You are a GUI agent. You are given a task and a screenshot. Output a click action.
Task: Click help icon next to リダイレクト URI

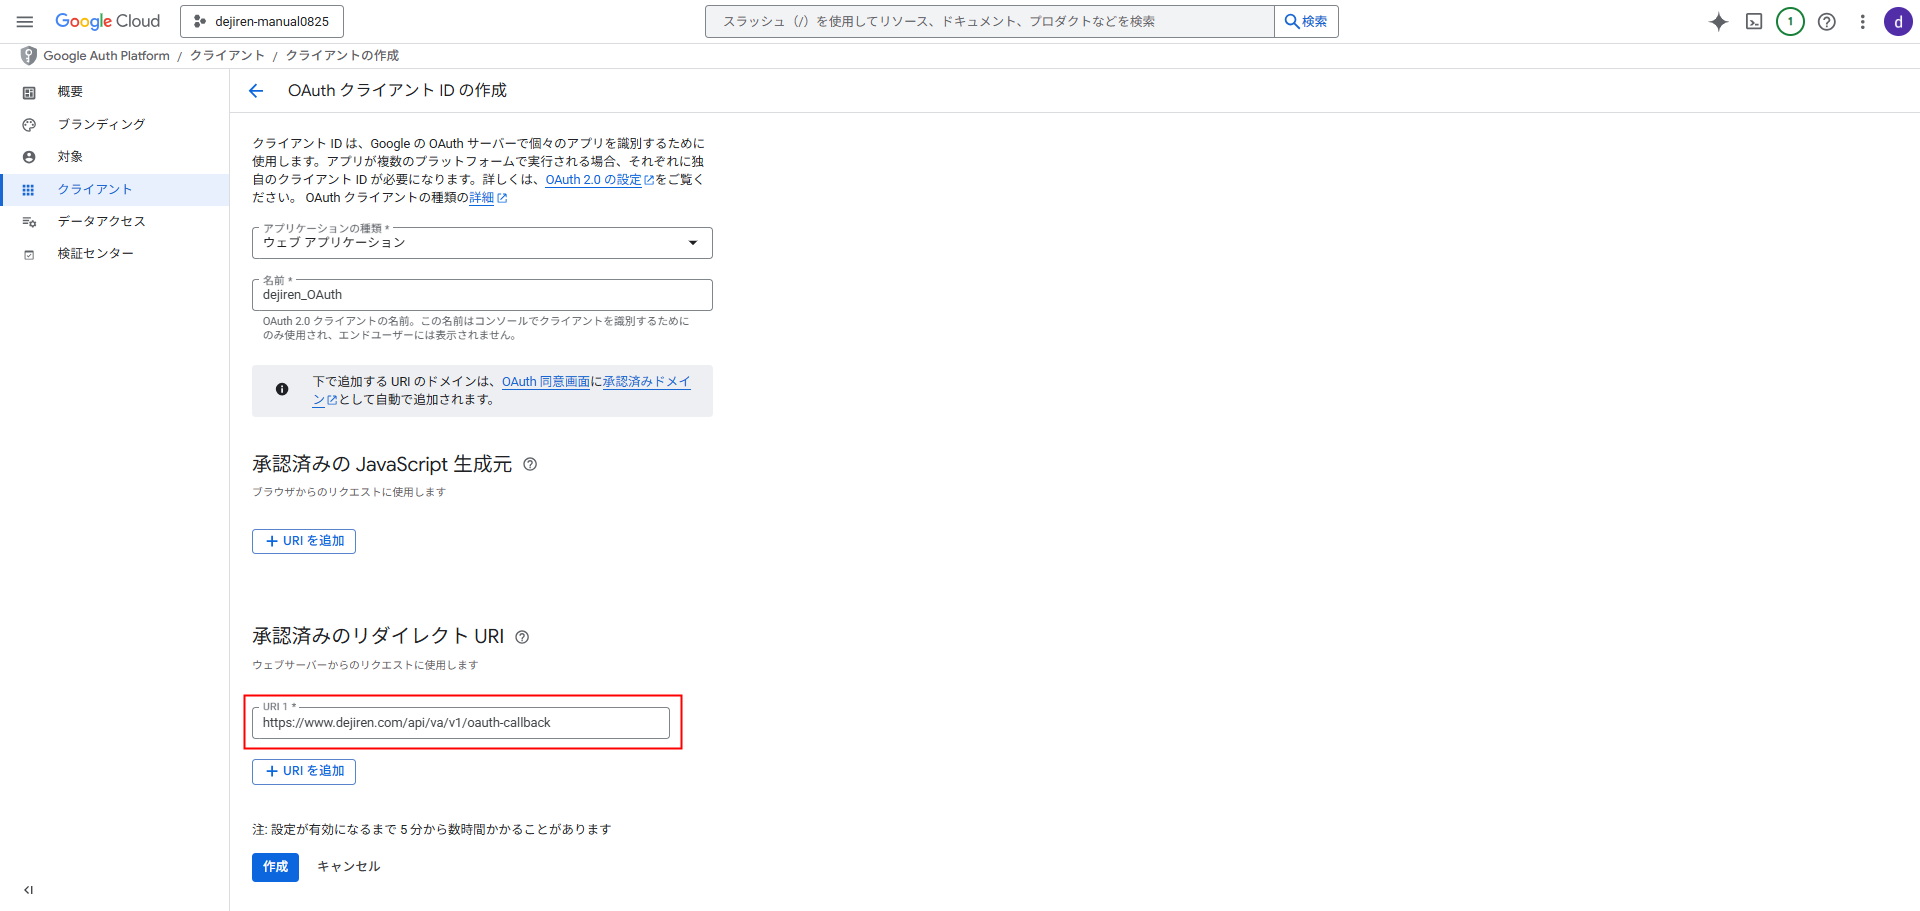coord(522,637)
